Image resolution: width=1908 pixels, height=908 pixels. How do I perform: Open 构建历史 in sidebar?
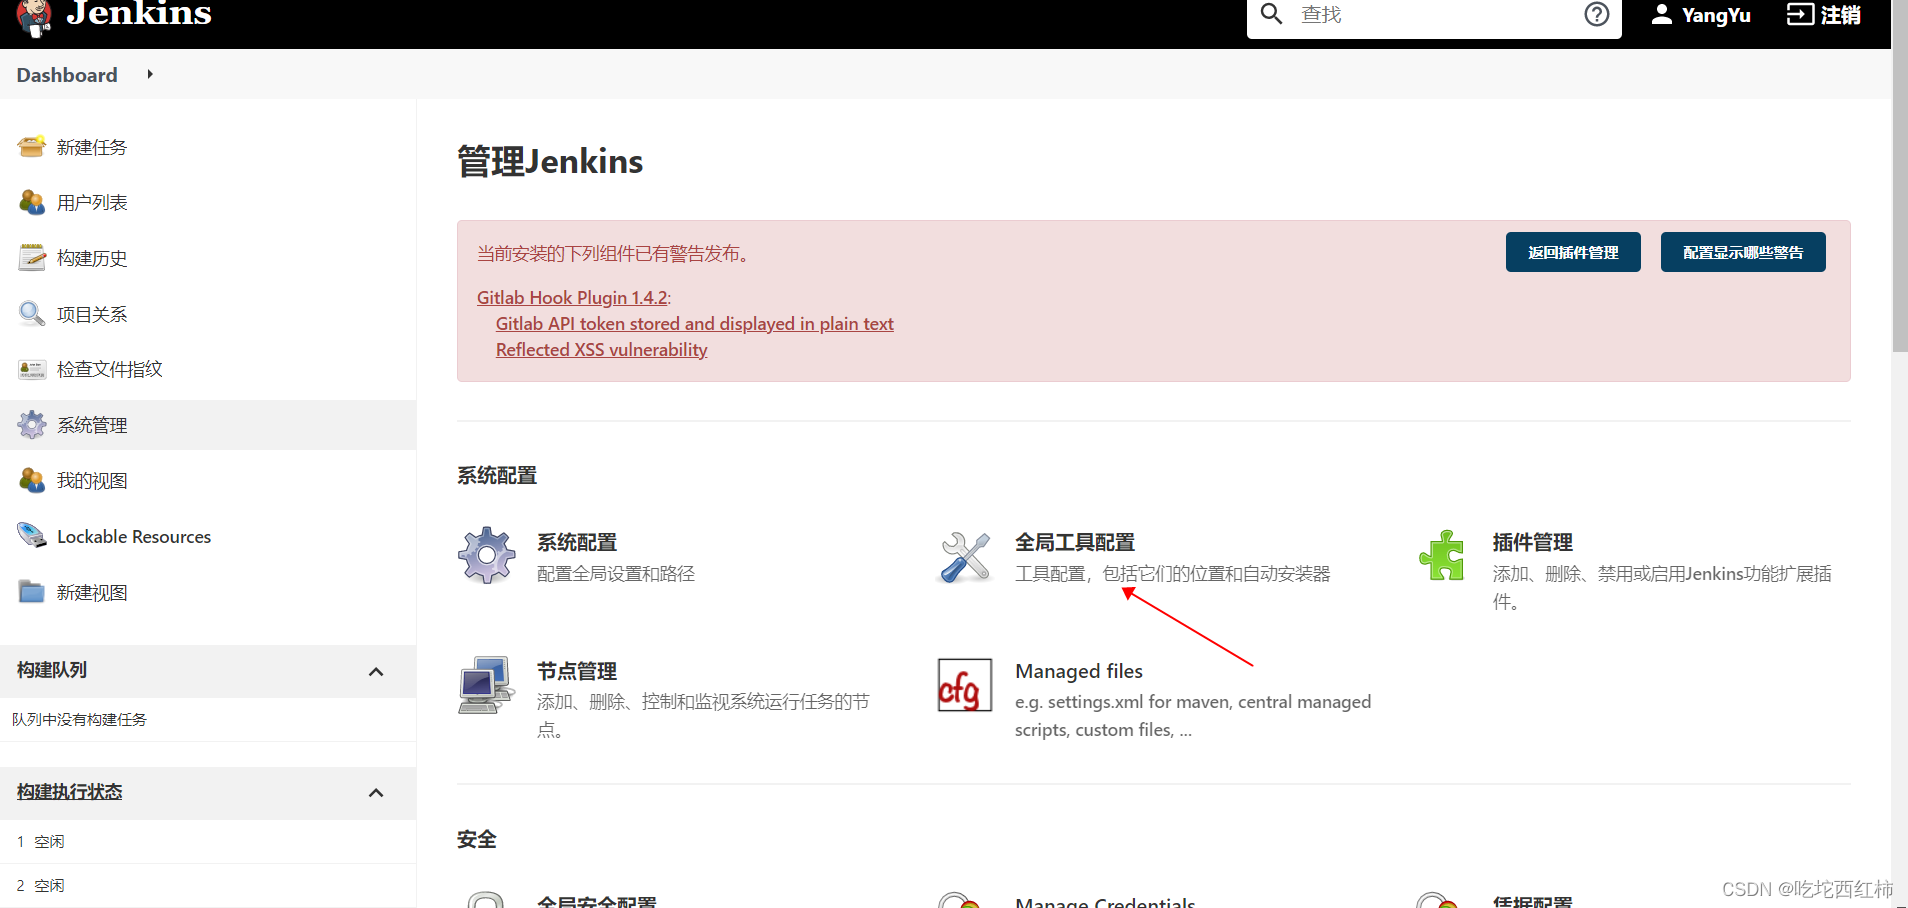[92, 258]
